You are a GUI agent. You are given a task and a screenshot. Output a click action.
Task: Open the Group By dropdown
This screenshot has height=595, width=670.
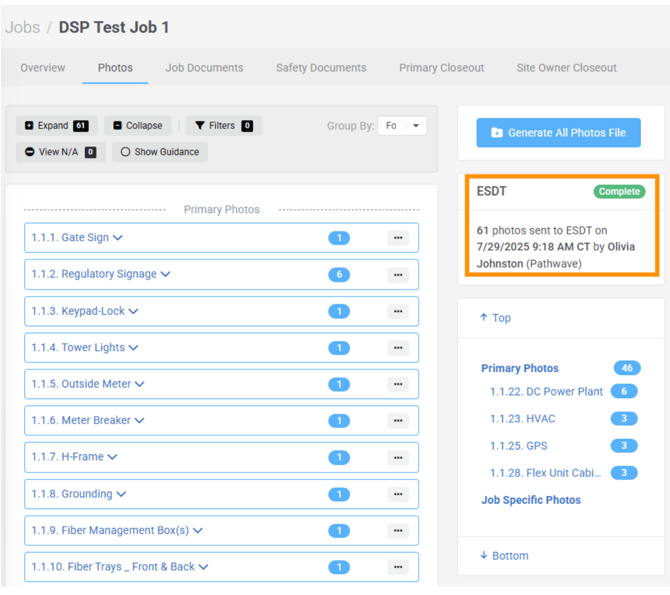click(x=402, y=126)
